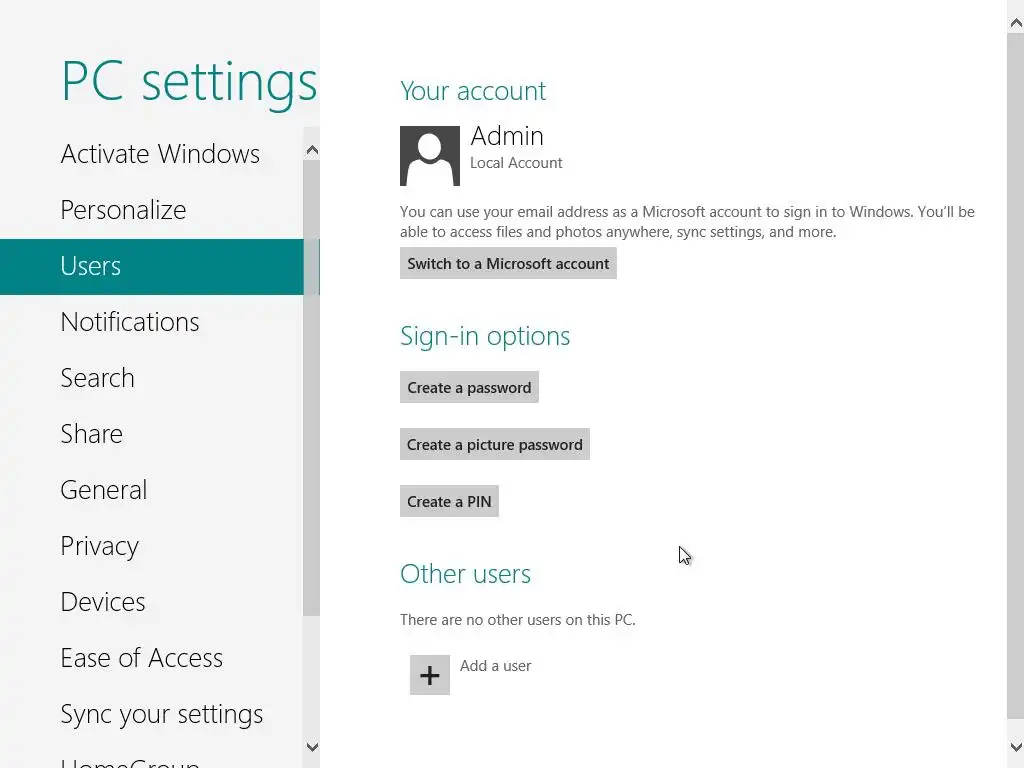The image size is (1024, 768).
Task: Click the PC settings title
Action: (x=189, y=83)
